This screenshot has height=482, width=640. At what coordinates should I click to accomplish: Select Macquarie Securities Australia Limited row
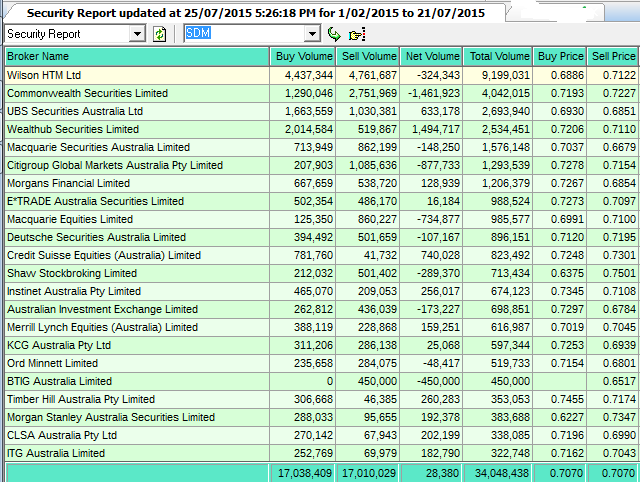pos(322,147)
